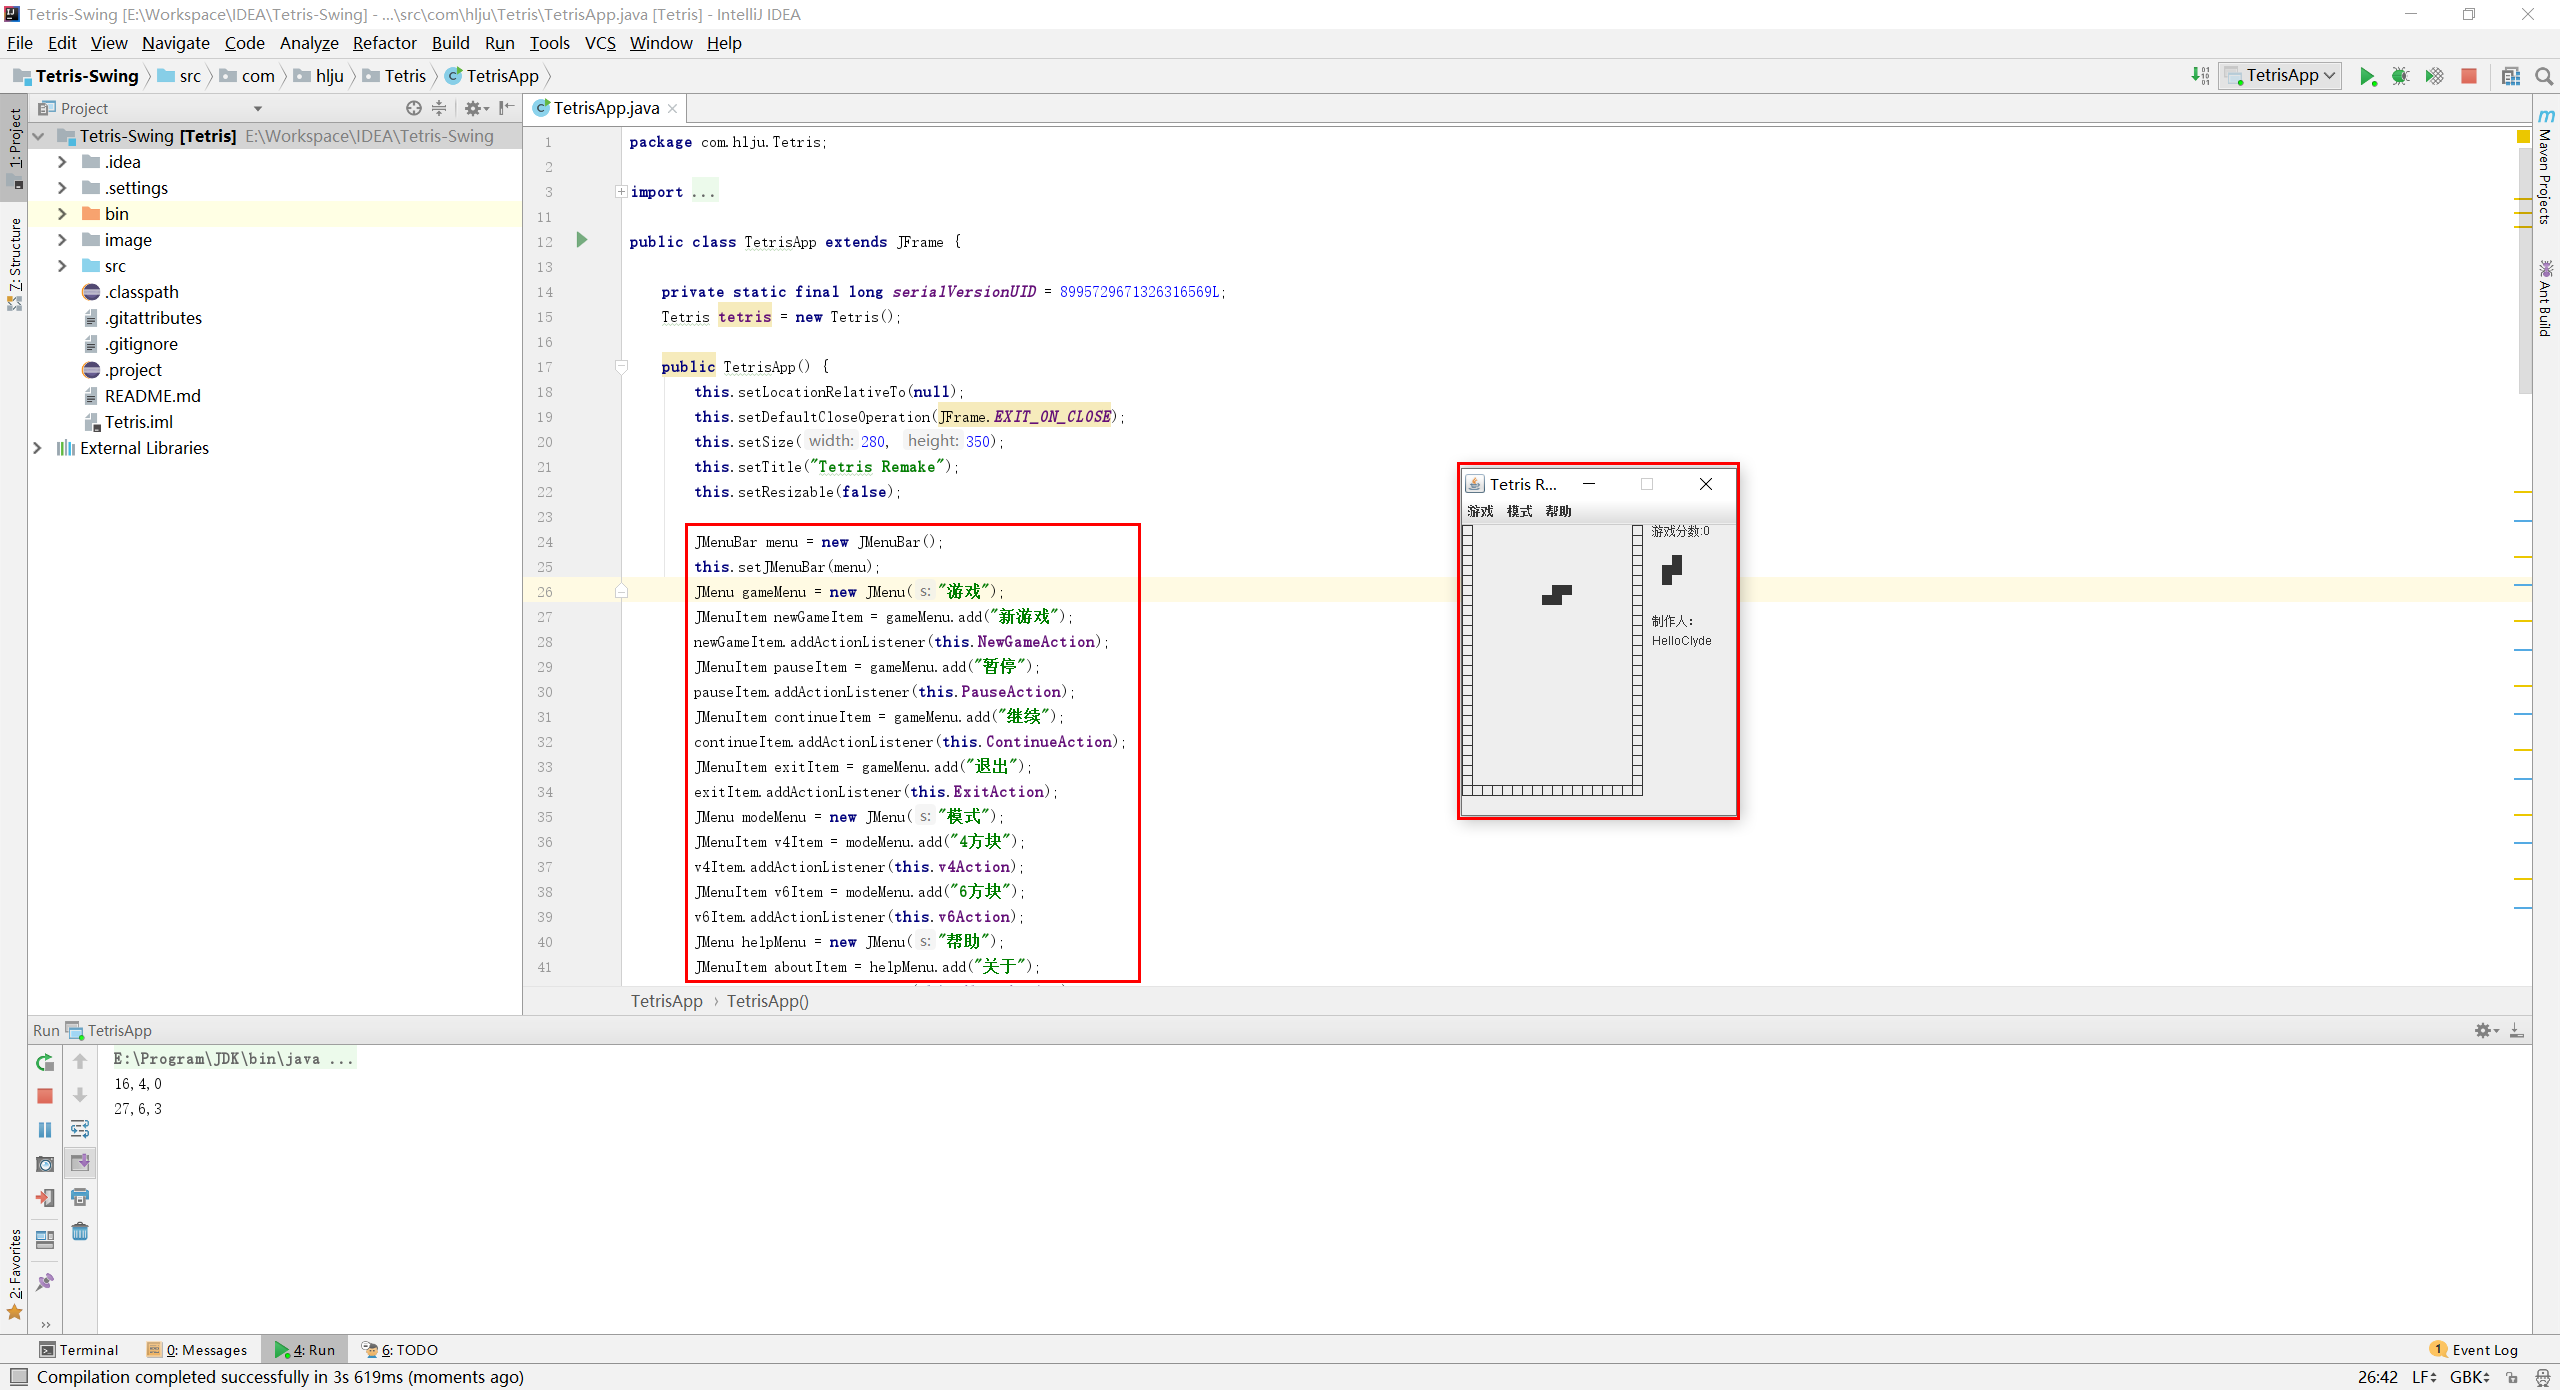Open the Project Structure dialog icon
Viewport: 2560px width, 1390px height.
pos(2511,76)
